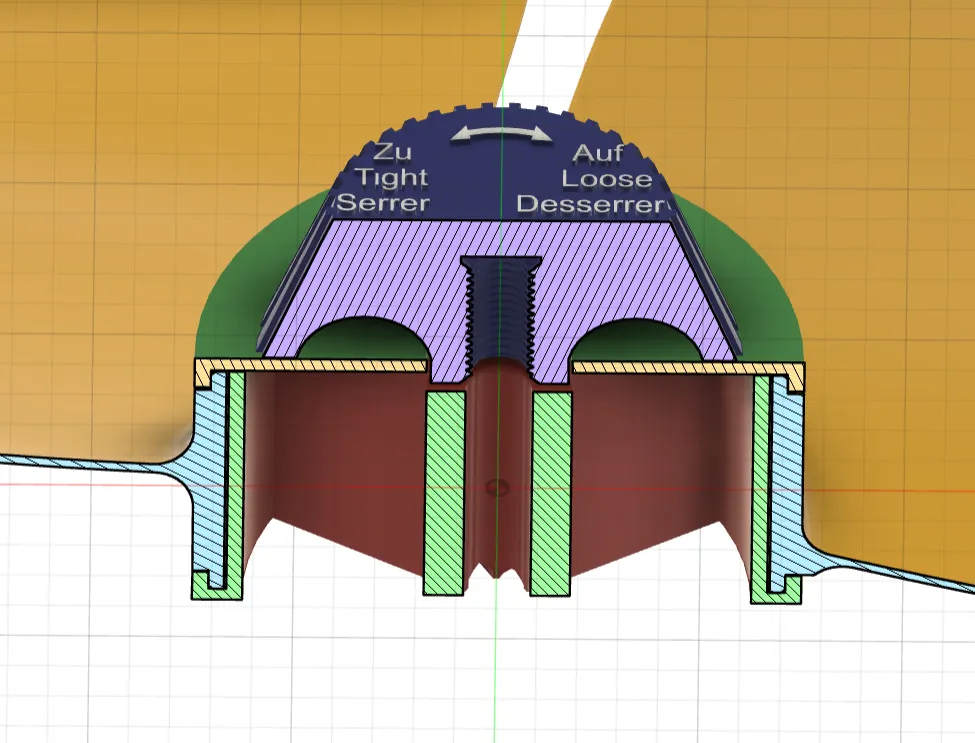This screenshot has height=743, width=975.
Task: Select the "Auf" text on the knob
Action: 598,153
